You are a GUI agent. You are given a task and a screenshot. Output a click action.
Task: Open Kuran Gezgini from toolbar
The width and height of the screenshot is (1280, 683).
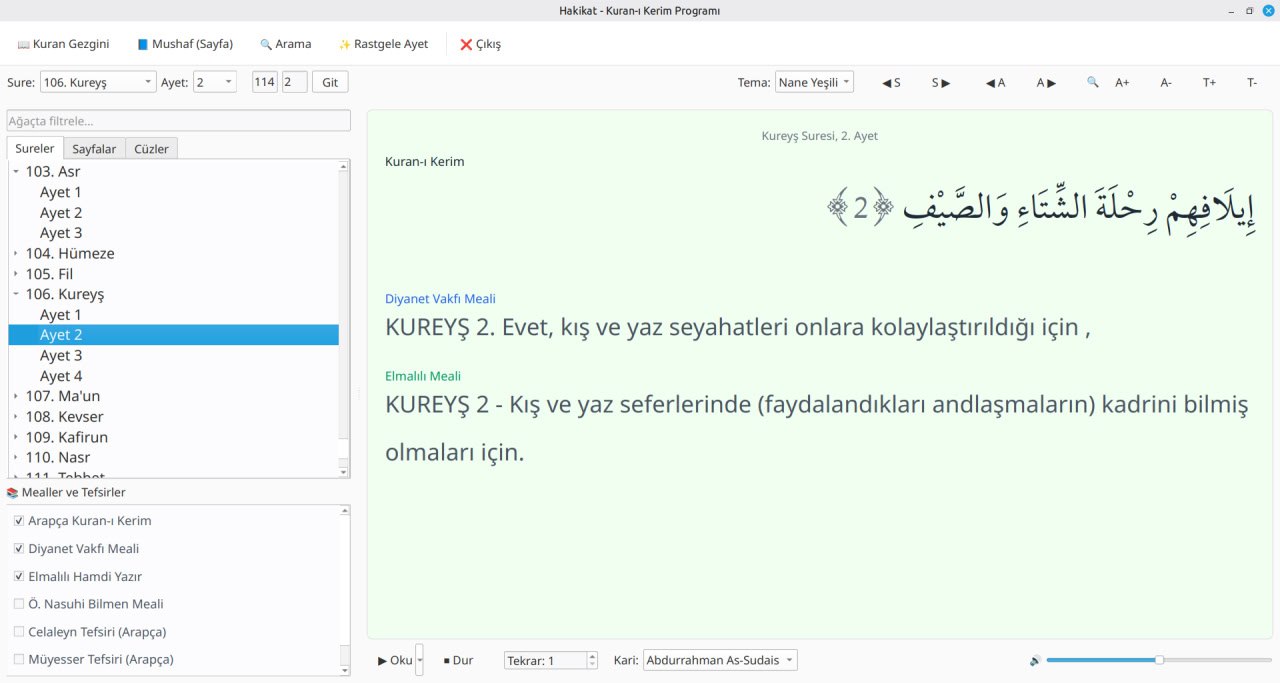pyautogui.click(x=63, y=44)
